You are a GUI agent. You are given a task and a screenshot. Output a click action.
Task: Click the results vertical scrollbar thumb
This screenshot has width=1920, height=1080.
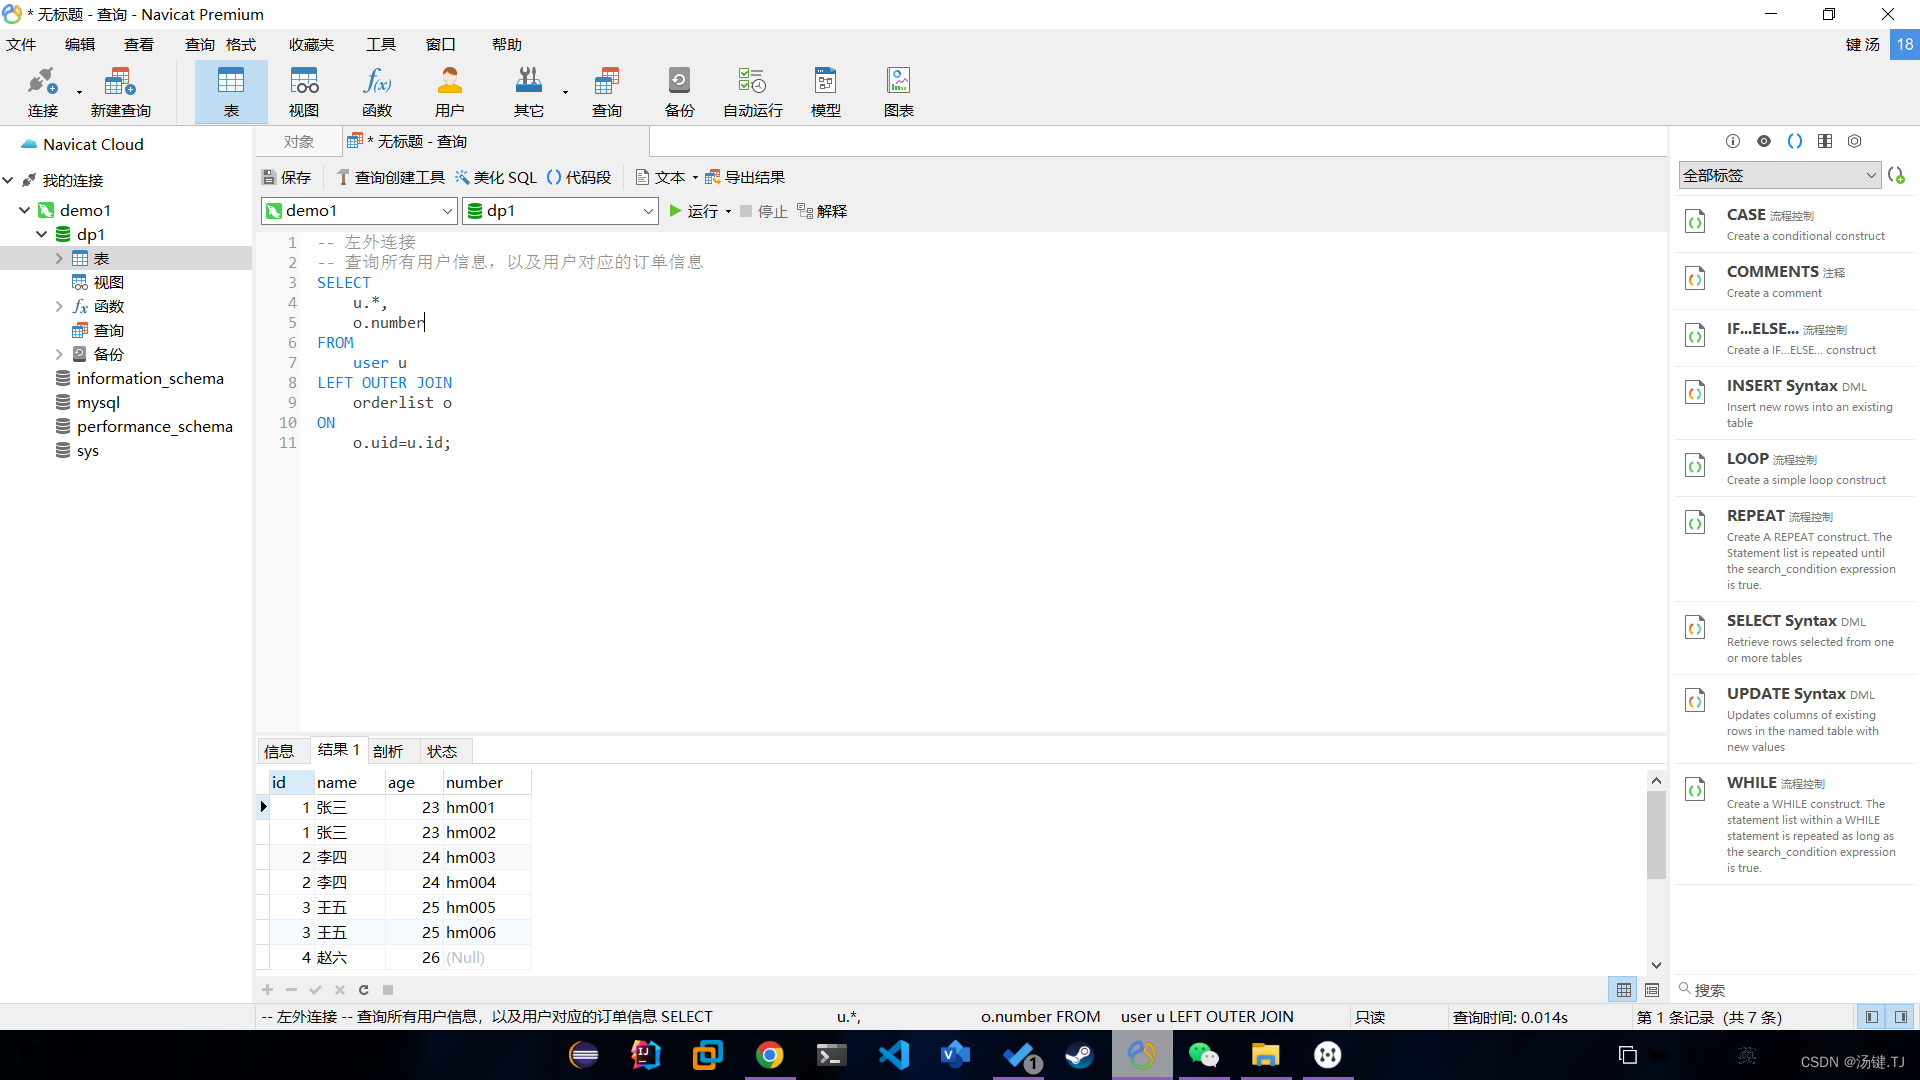coord(1656,834)
